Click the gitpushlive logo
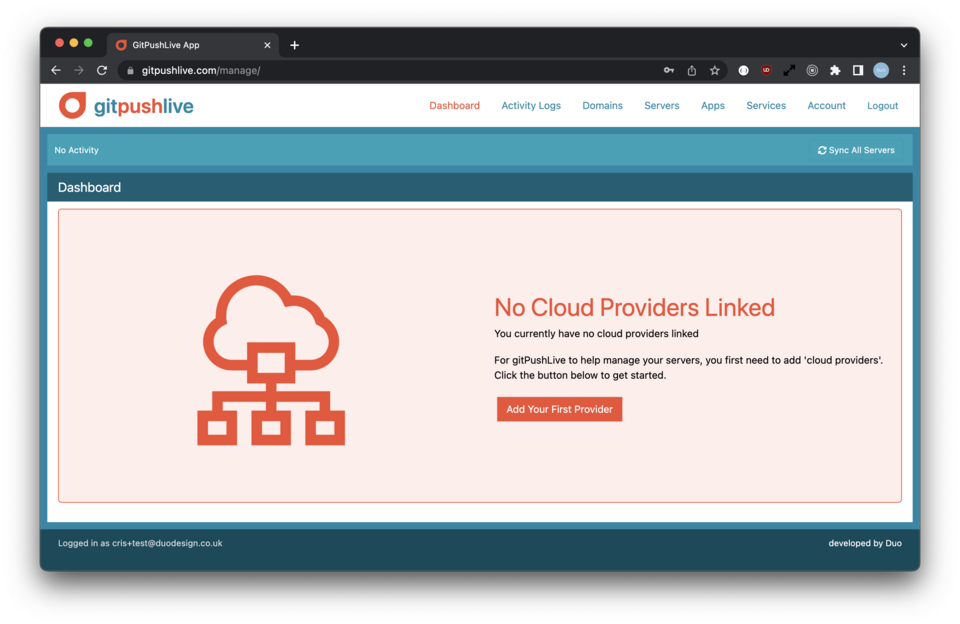This screenshot has height=624, width=960. tap(126, 106)
